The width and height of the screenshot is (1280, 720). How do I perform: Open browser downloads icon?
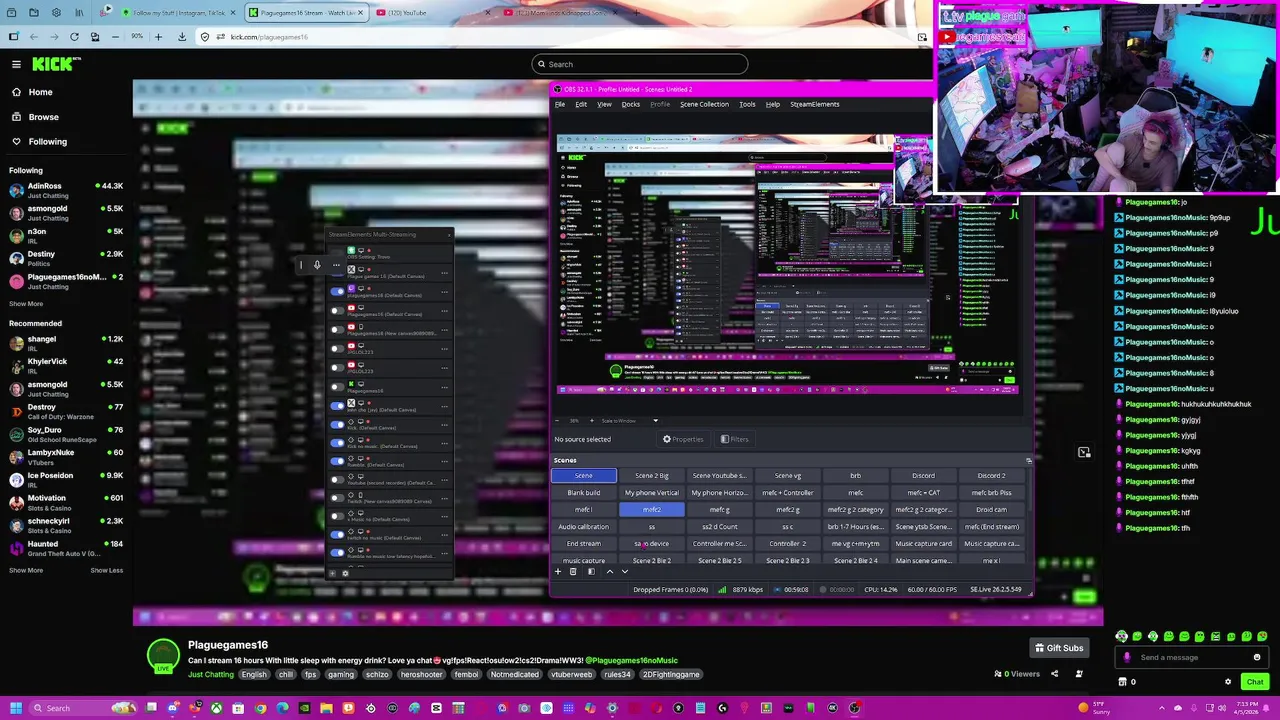pos(181,37)
